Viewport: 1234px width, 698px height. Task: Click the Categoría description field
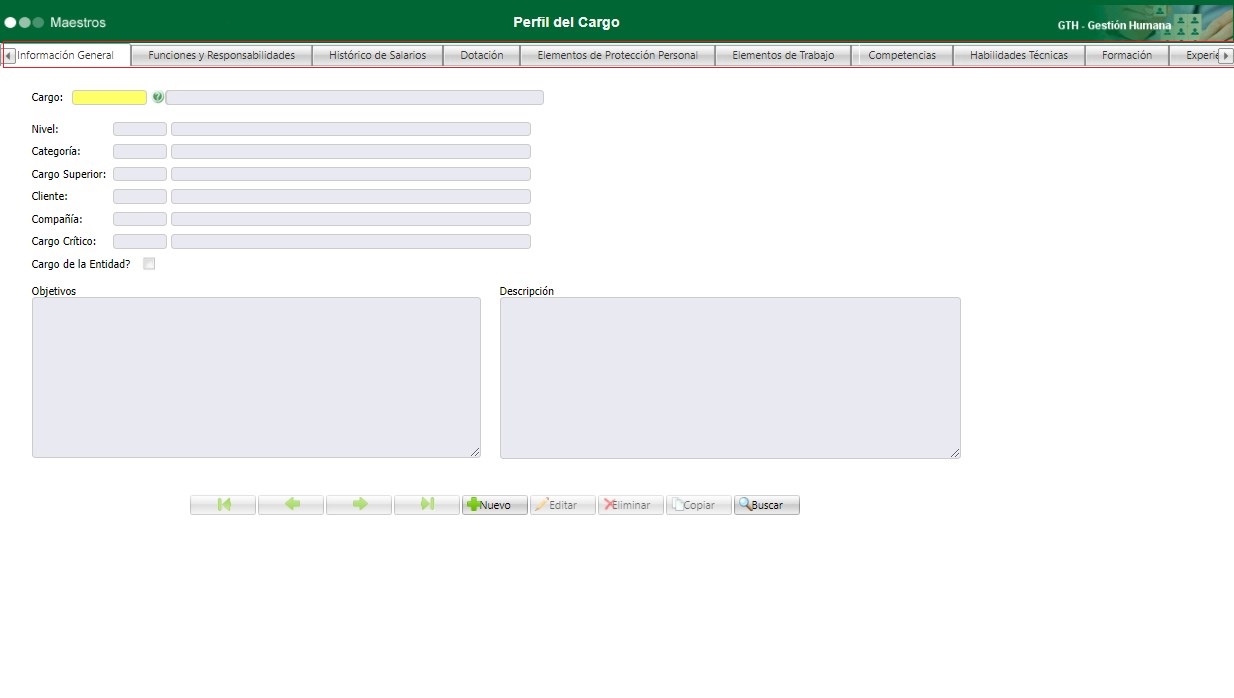[x=351, y=152]
